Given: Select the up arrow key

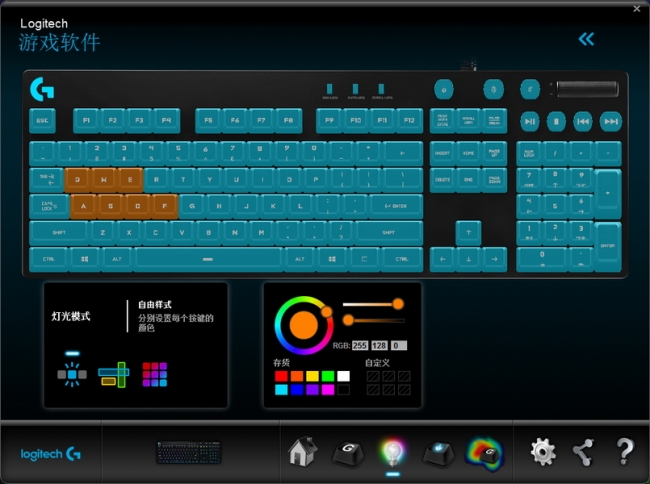Looking at the screenshot, I should click(x=468, y=233).
